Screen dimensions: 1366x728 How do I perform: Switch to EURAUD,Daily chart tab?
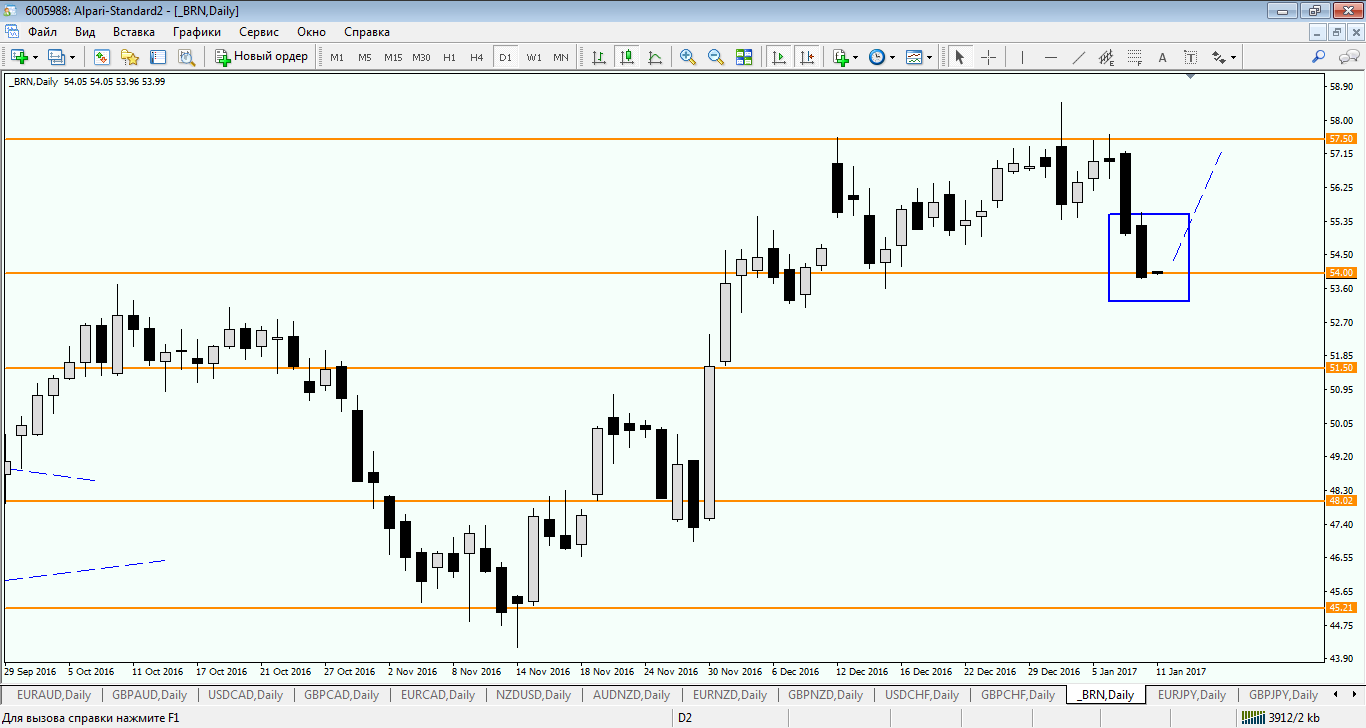[x=54, y=695]
